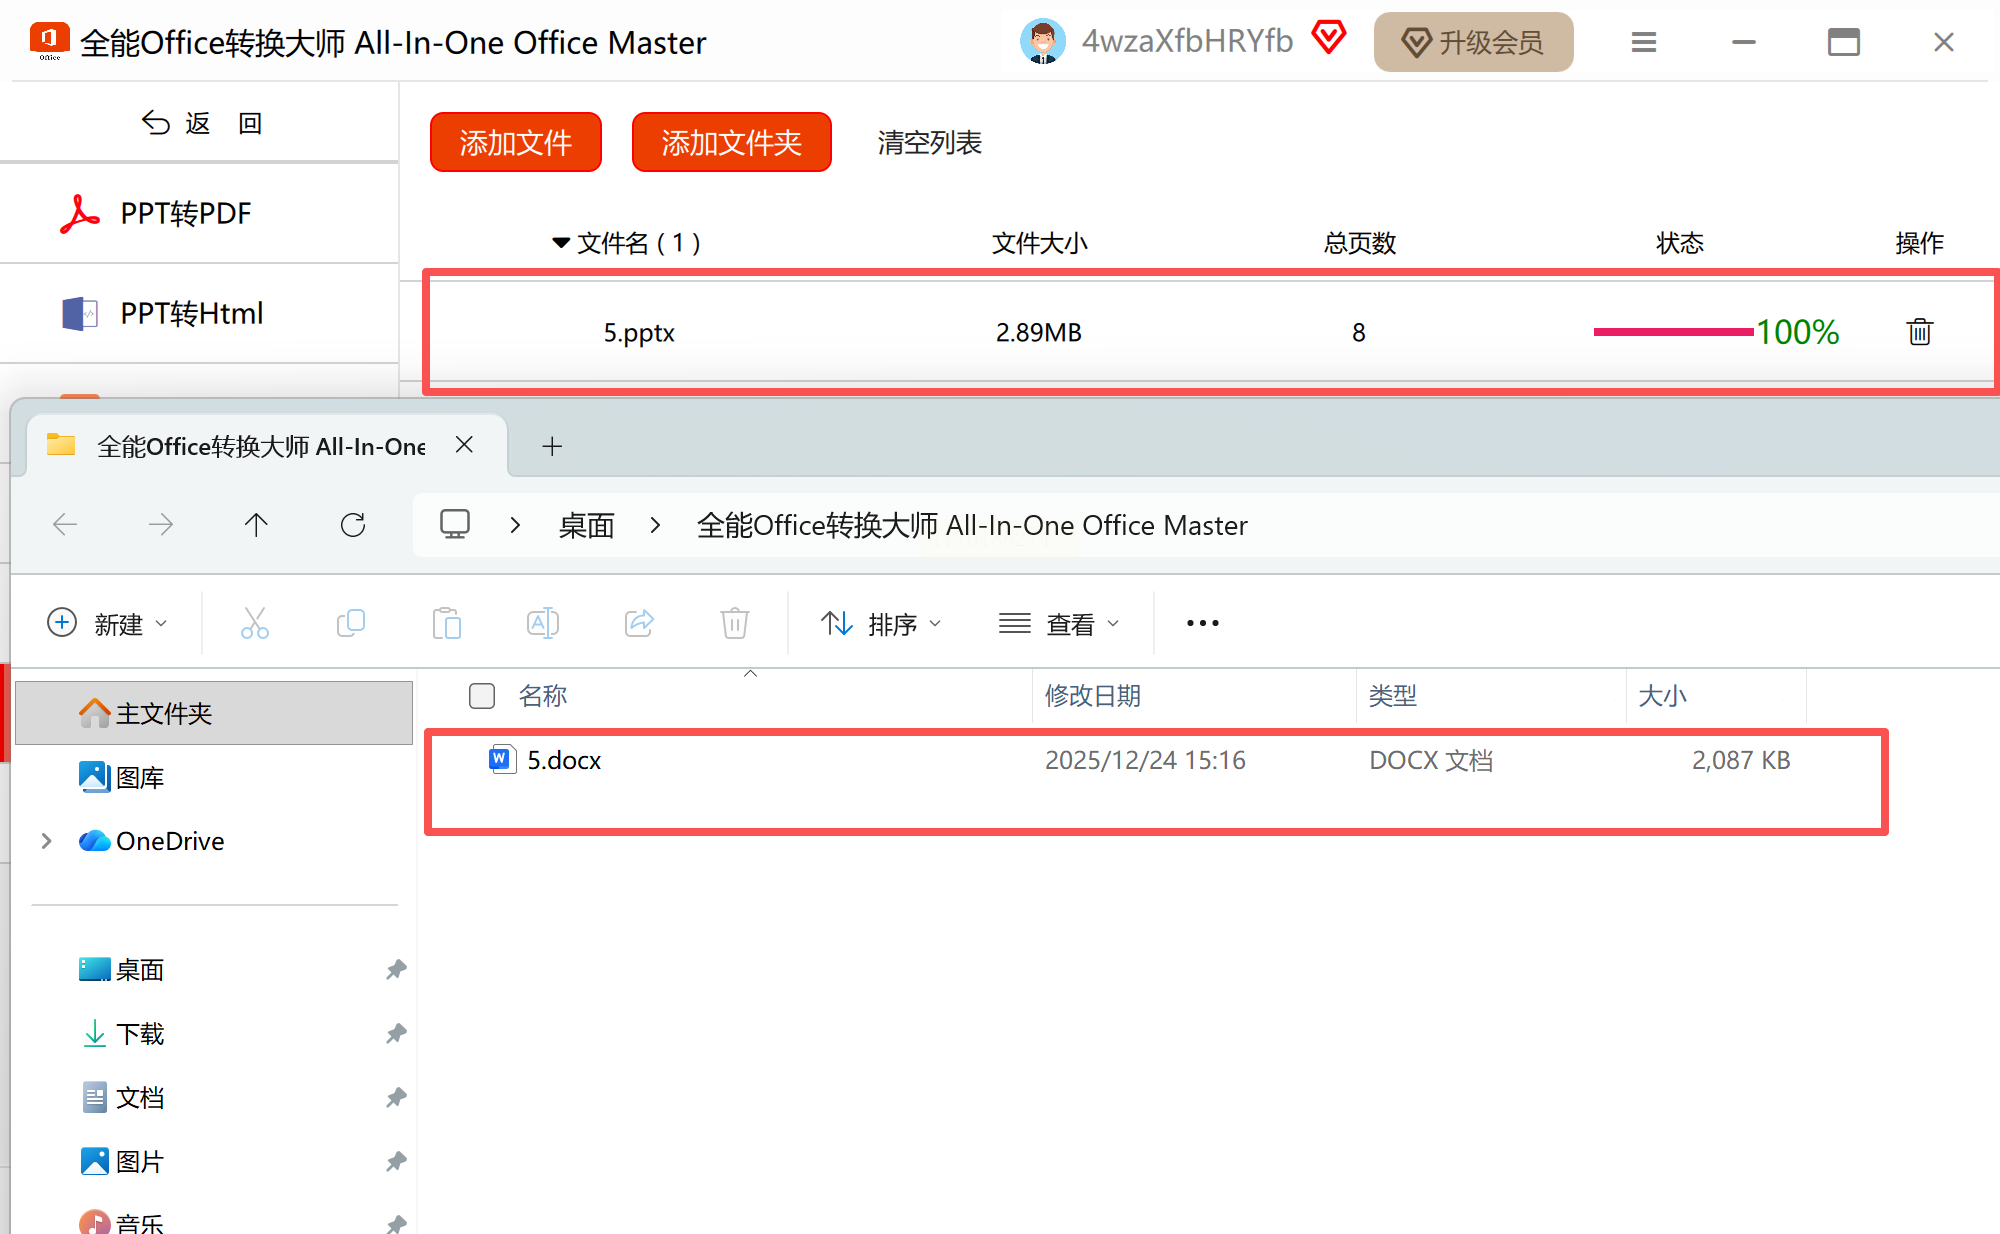Click the 100% conversion progress bar
Screen dimensions: 2000x1234
click(x=1673, y=332)
